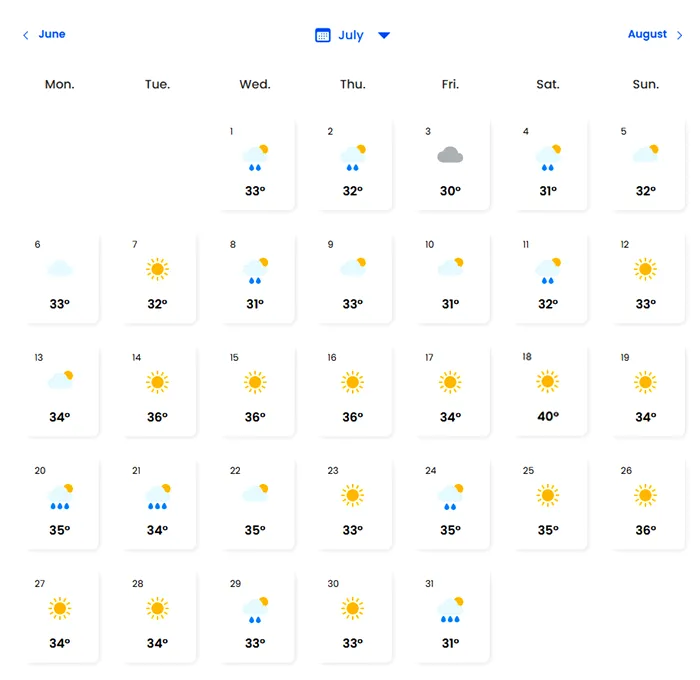Select the July month label
The height and width of the screenshot is (680, 700).
pos(351,35)
